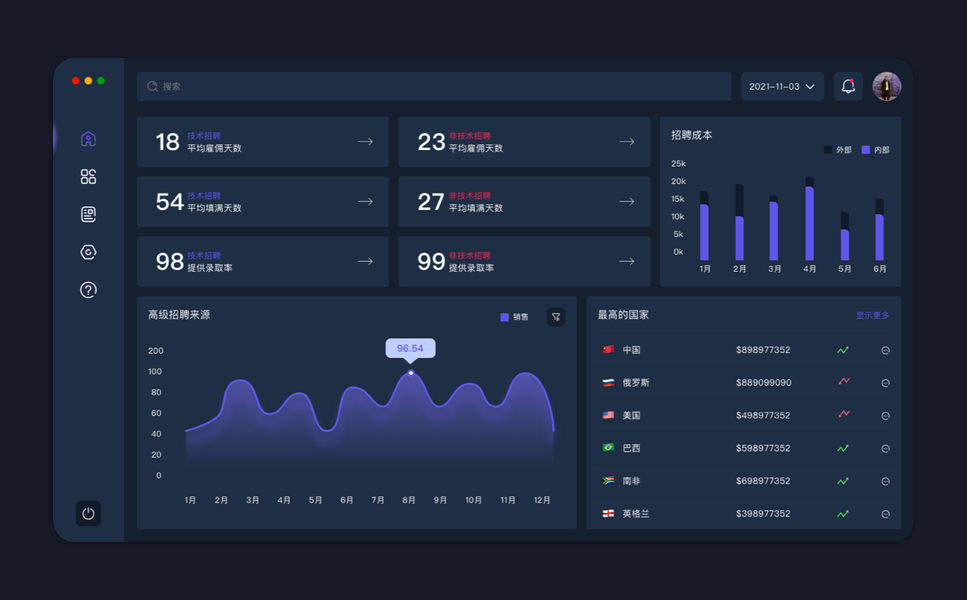Click the Russia flag icon
Viewport: 967px width, 600px height.
coord(608,382)
